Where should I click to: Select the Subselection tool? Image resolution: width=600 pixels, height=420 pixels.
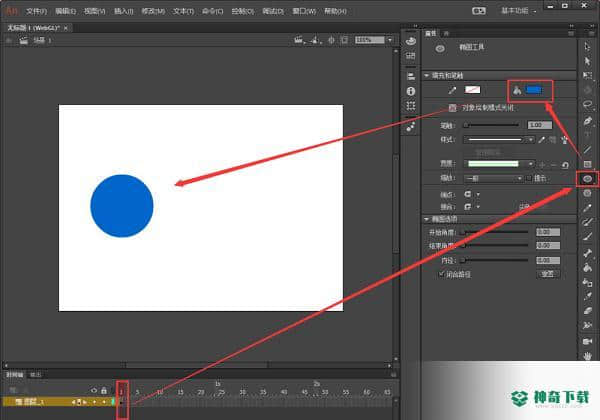(x=587, y=61)
